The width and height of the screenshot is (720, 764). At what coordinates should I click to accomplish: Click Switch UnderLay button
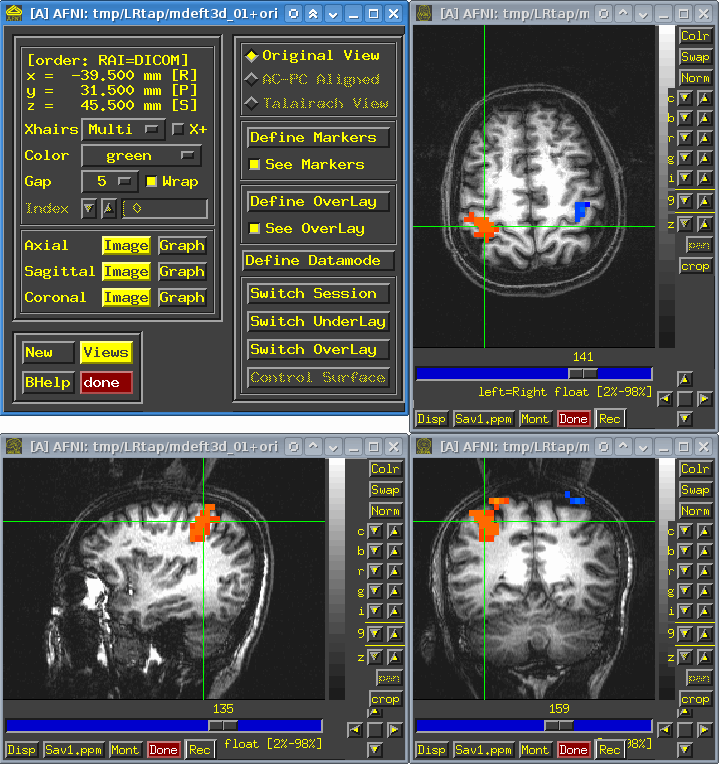[x=318, y=322]
